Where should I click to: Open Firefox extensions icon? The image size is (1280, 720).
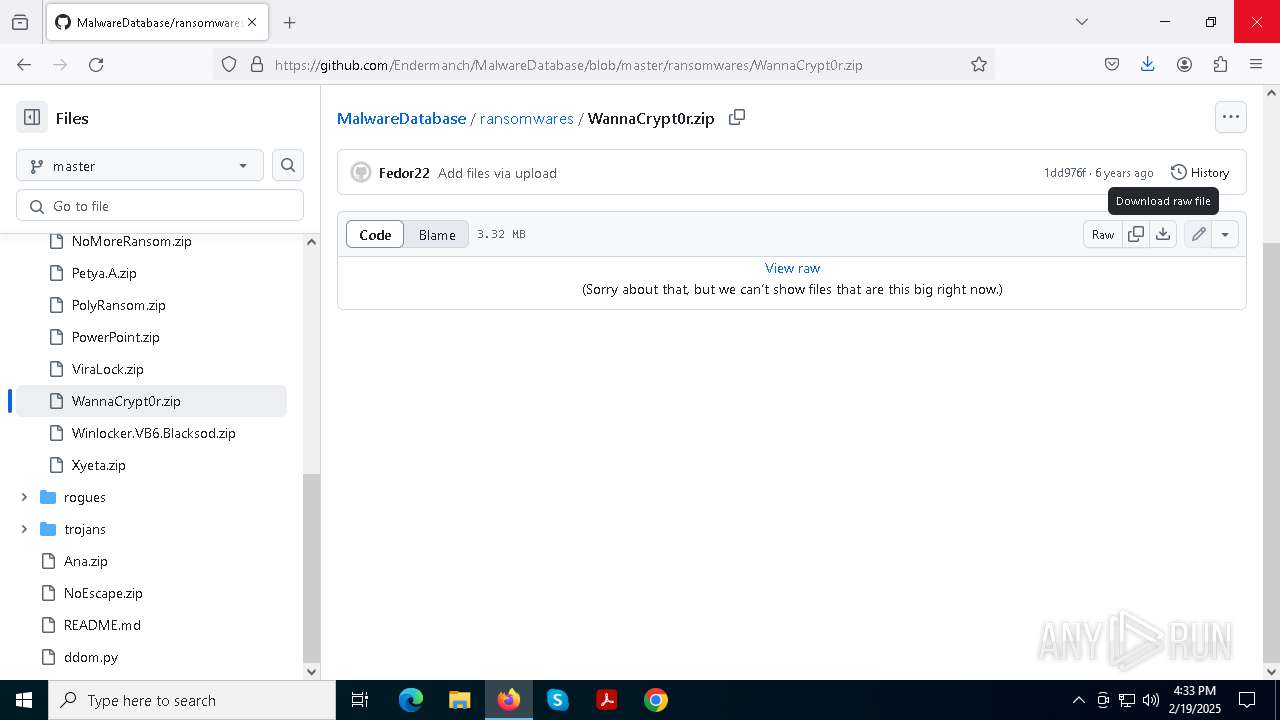click(x=1220, y=64)
